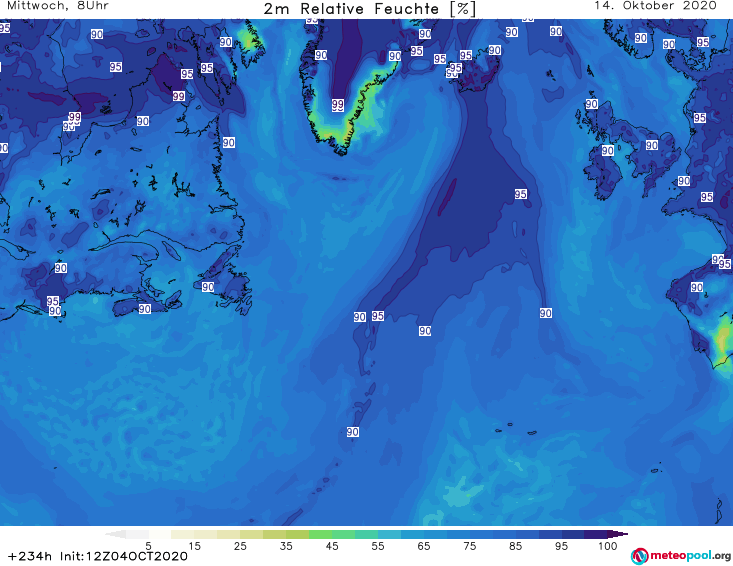Click the '90' contour label on Newfoundland's west coast

click(208, 287)
